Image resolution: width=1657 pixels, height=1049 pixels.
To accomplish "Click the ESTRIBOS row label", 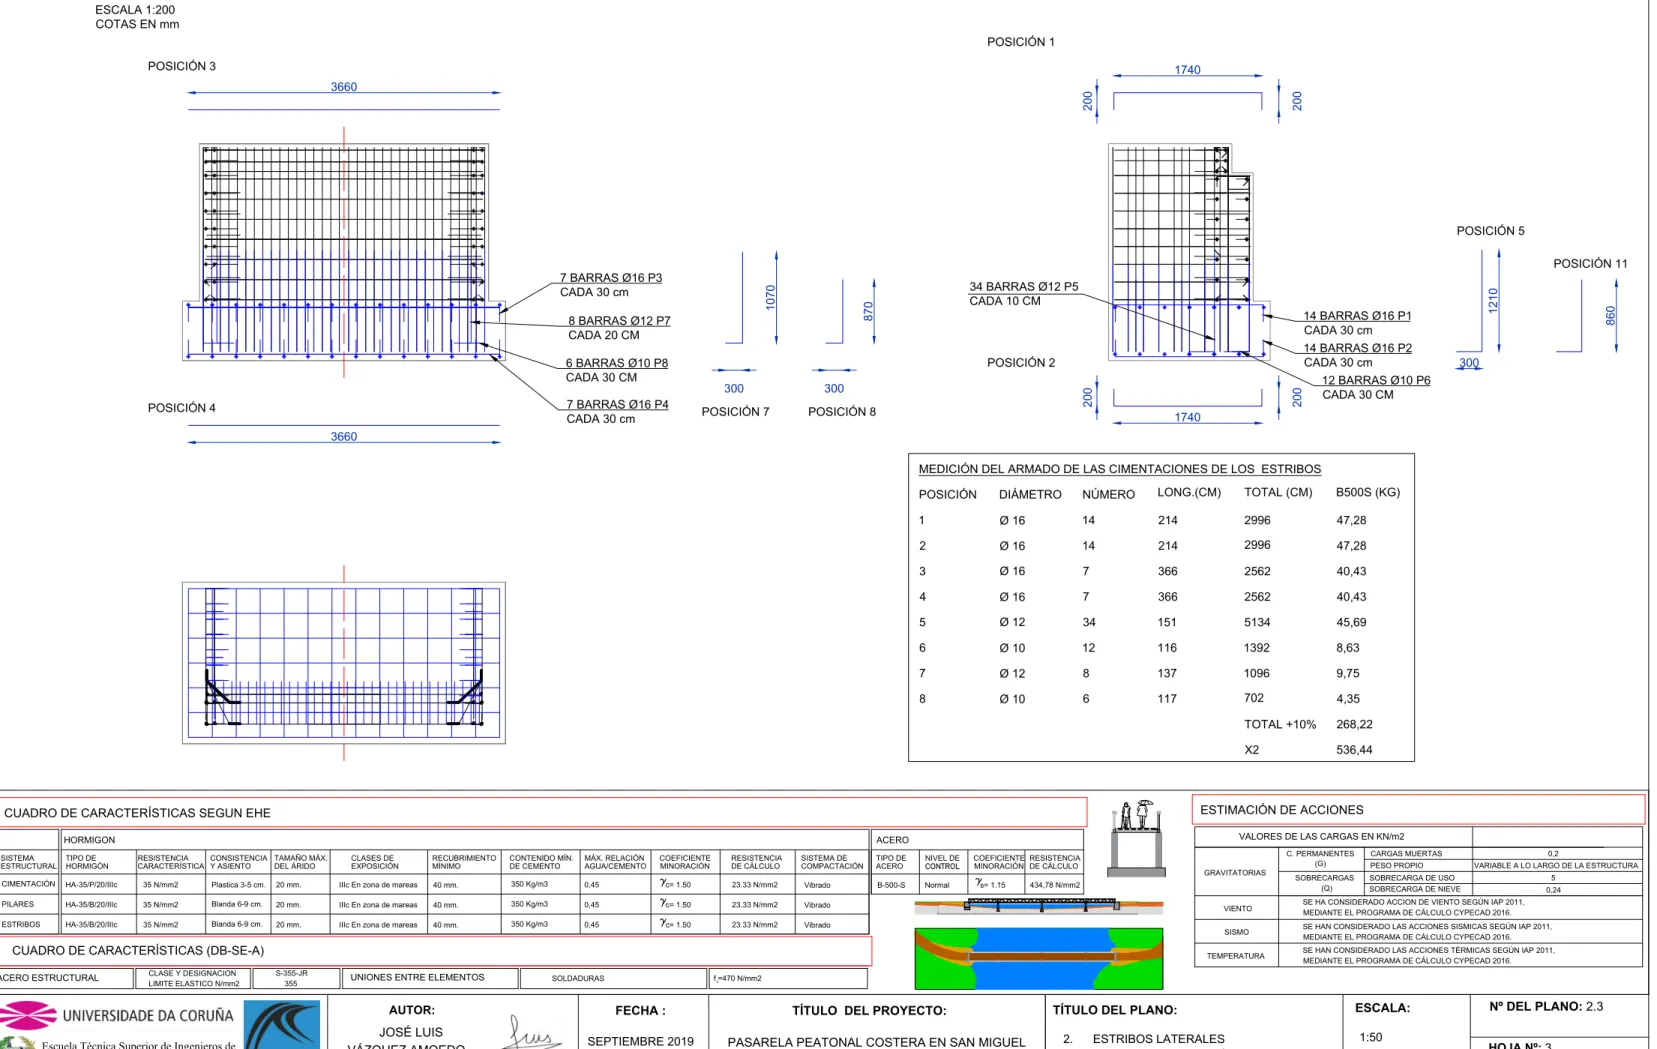I will (21, 924).
